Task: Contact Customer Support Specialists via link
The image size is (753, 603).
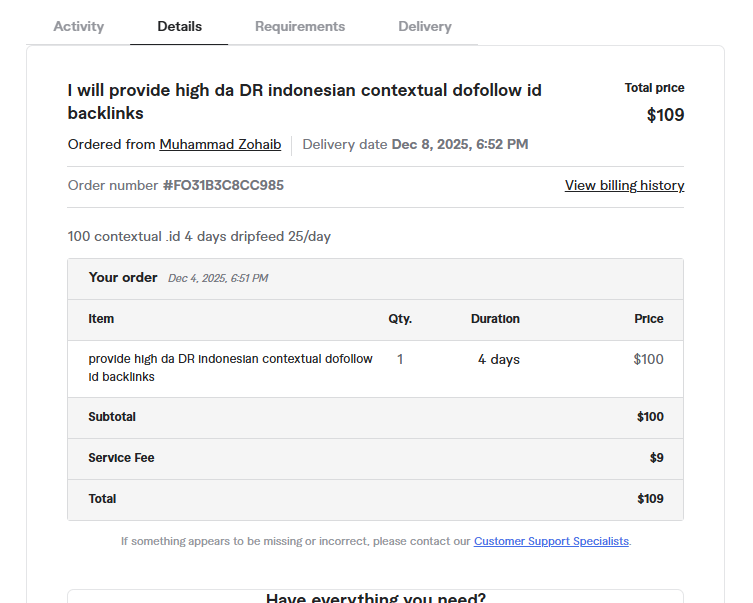Action: 551,541
